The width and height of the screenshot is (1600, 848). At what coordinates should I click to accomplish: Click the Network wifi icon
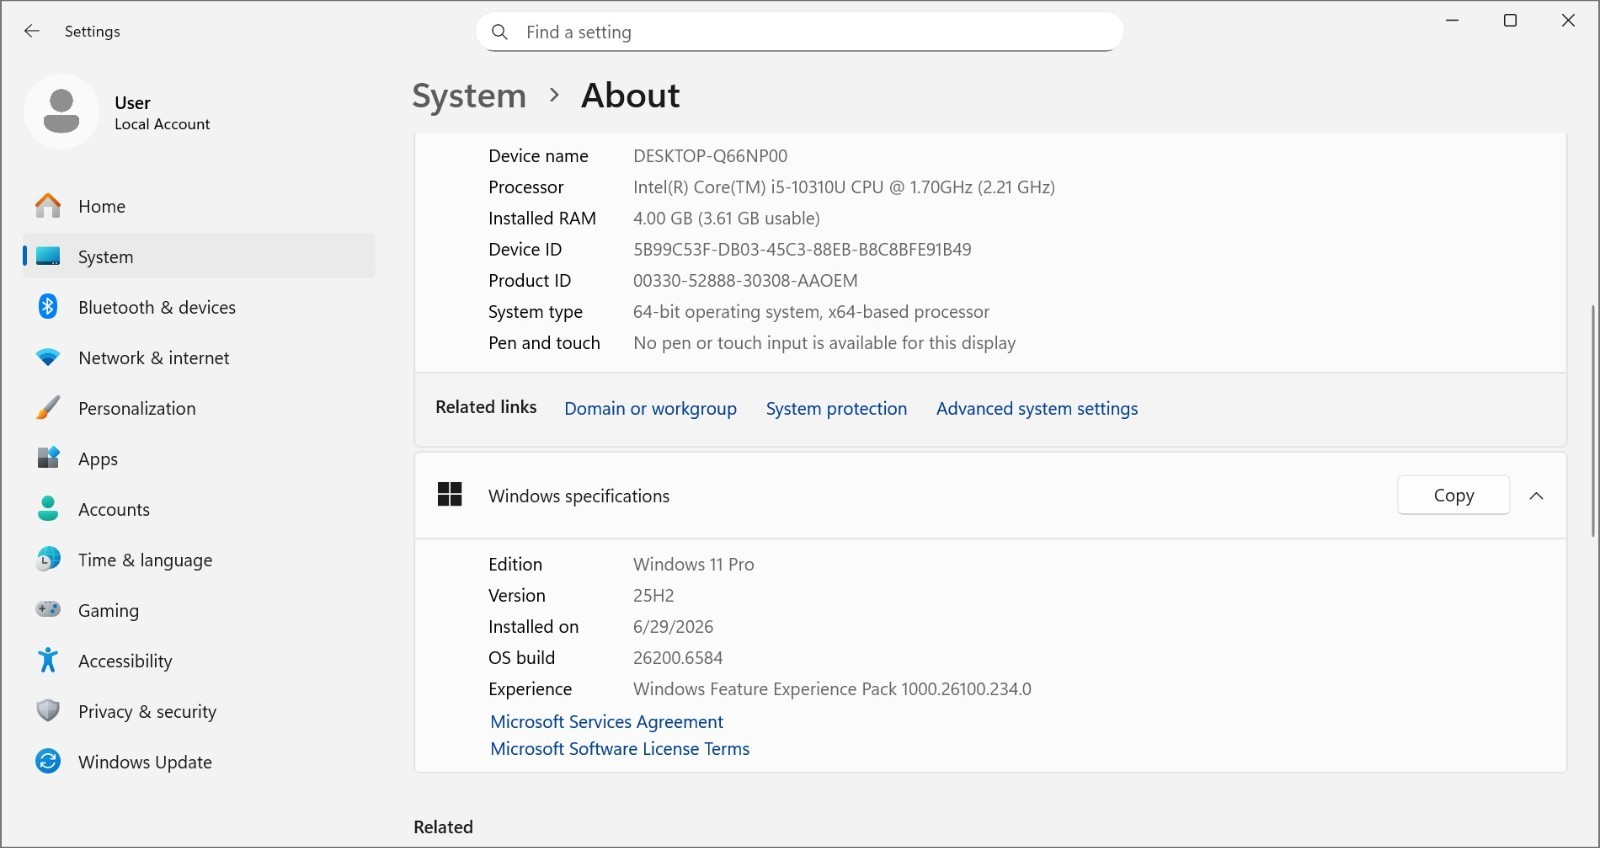tap(48, 358)
